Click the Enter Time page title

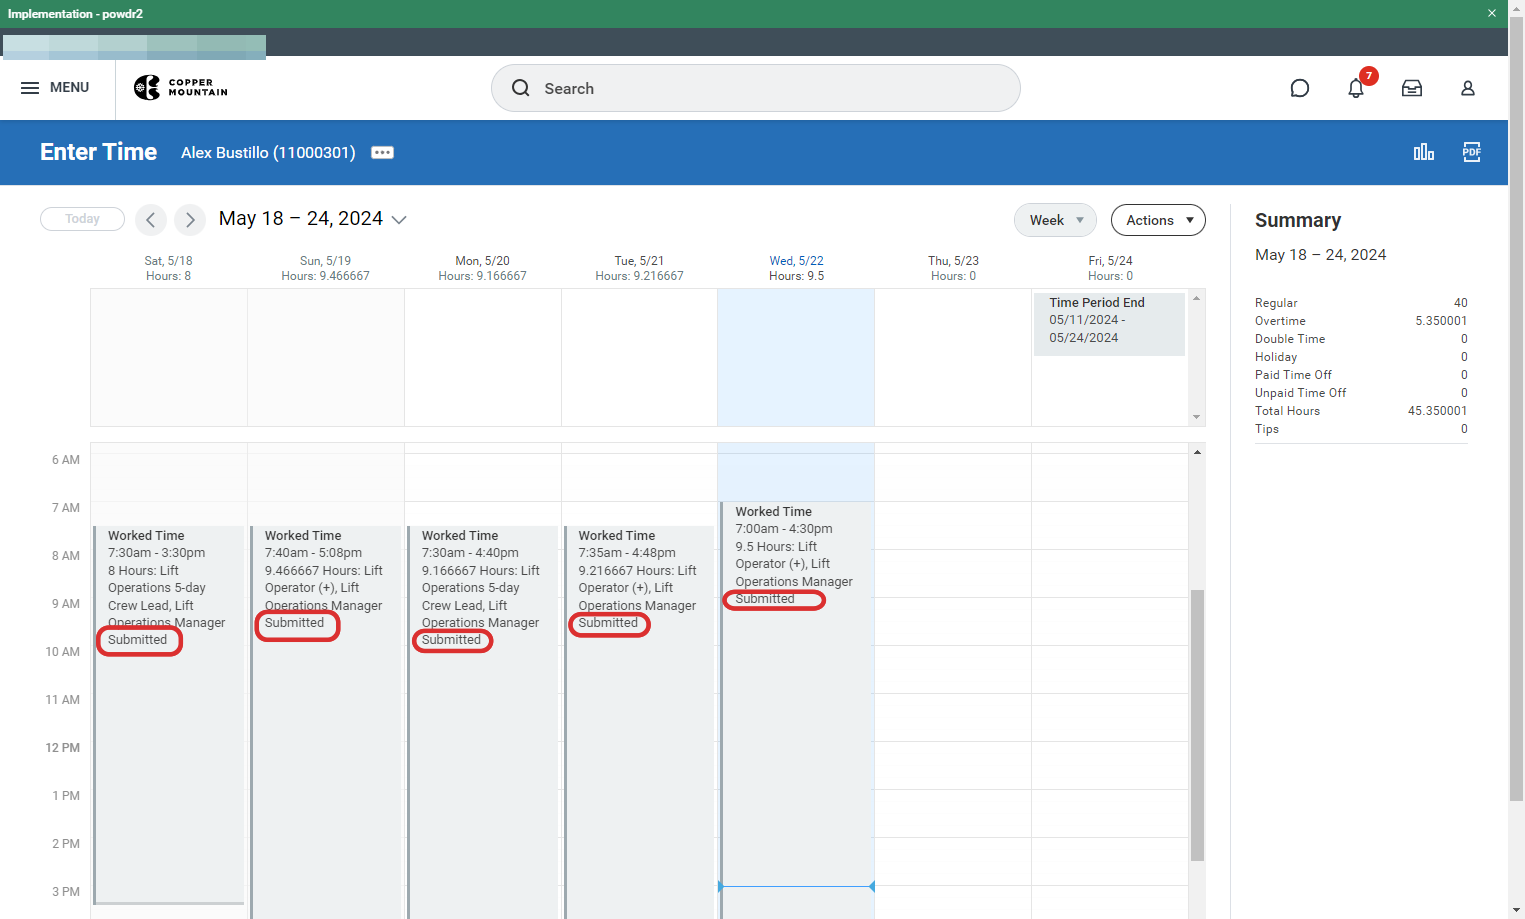click(99, 152)
